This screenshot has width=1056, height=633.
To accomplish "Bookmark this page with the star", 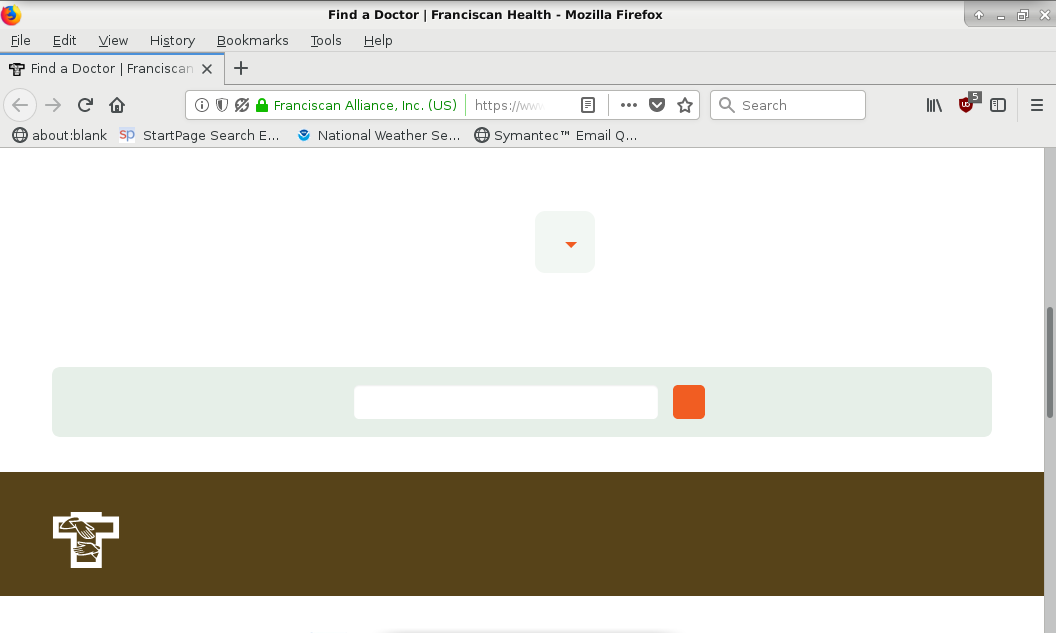I will click(x=685, y=105).
